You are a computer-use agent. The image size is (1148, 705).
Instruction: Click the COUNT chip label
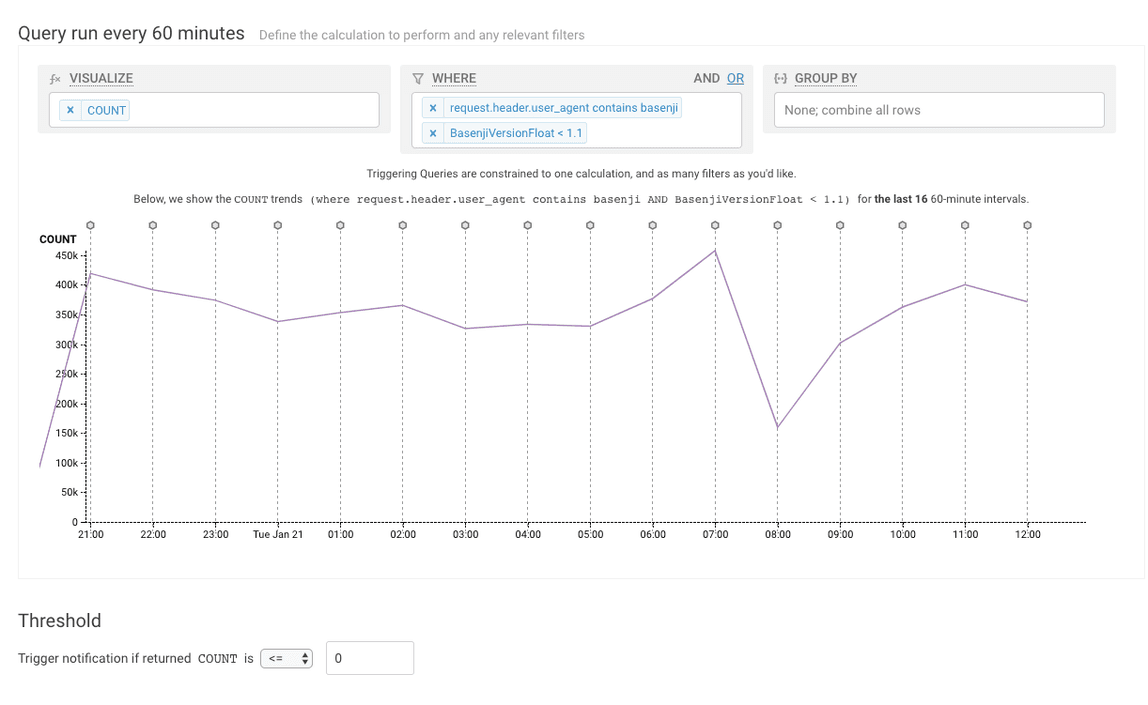(106, 110)
